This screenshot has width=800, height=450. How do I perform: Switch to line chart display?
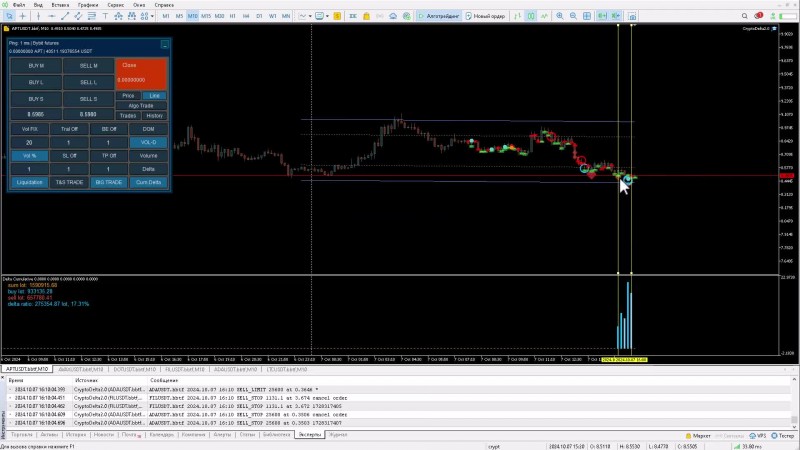point(544,16)
